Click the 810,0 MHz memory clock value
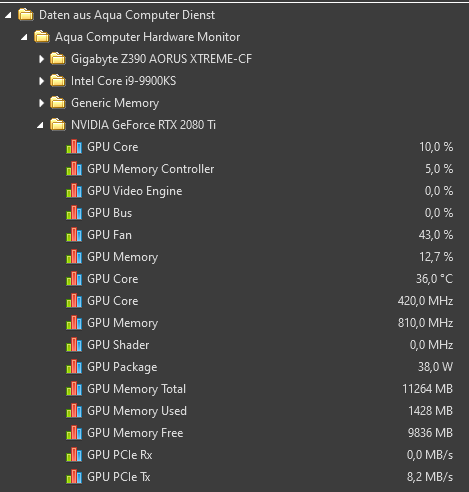The height and width of the screenshot is (492, 469). pos(425,323)
